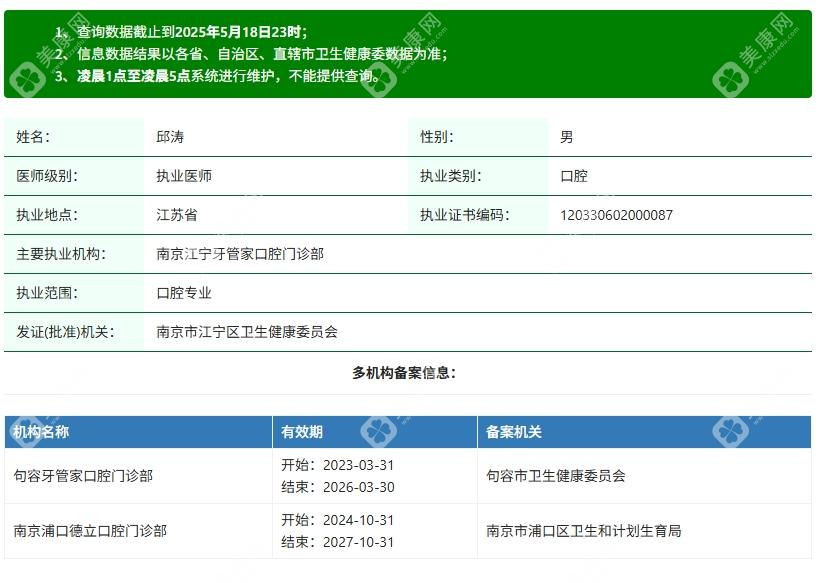This screenshot has width=824, height=583.
Task: Click the 性别 field label
Action: [x=436, y=137]
